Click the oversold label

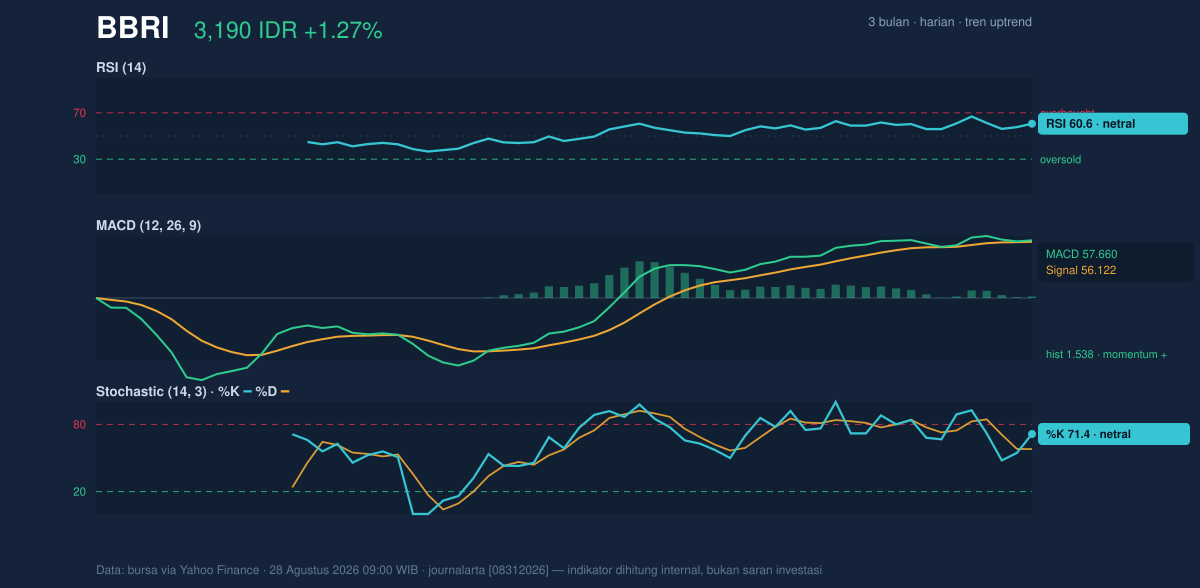coord(1060,159)
